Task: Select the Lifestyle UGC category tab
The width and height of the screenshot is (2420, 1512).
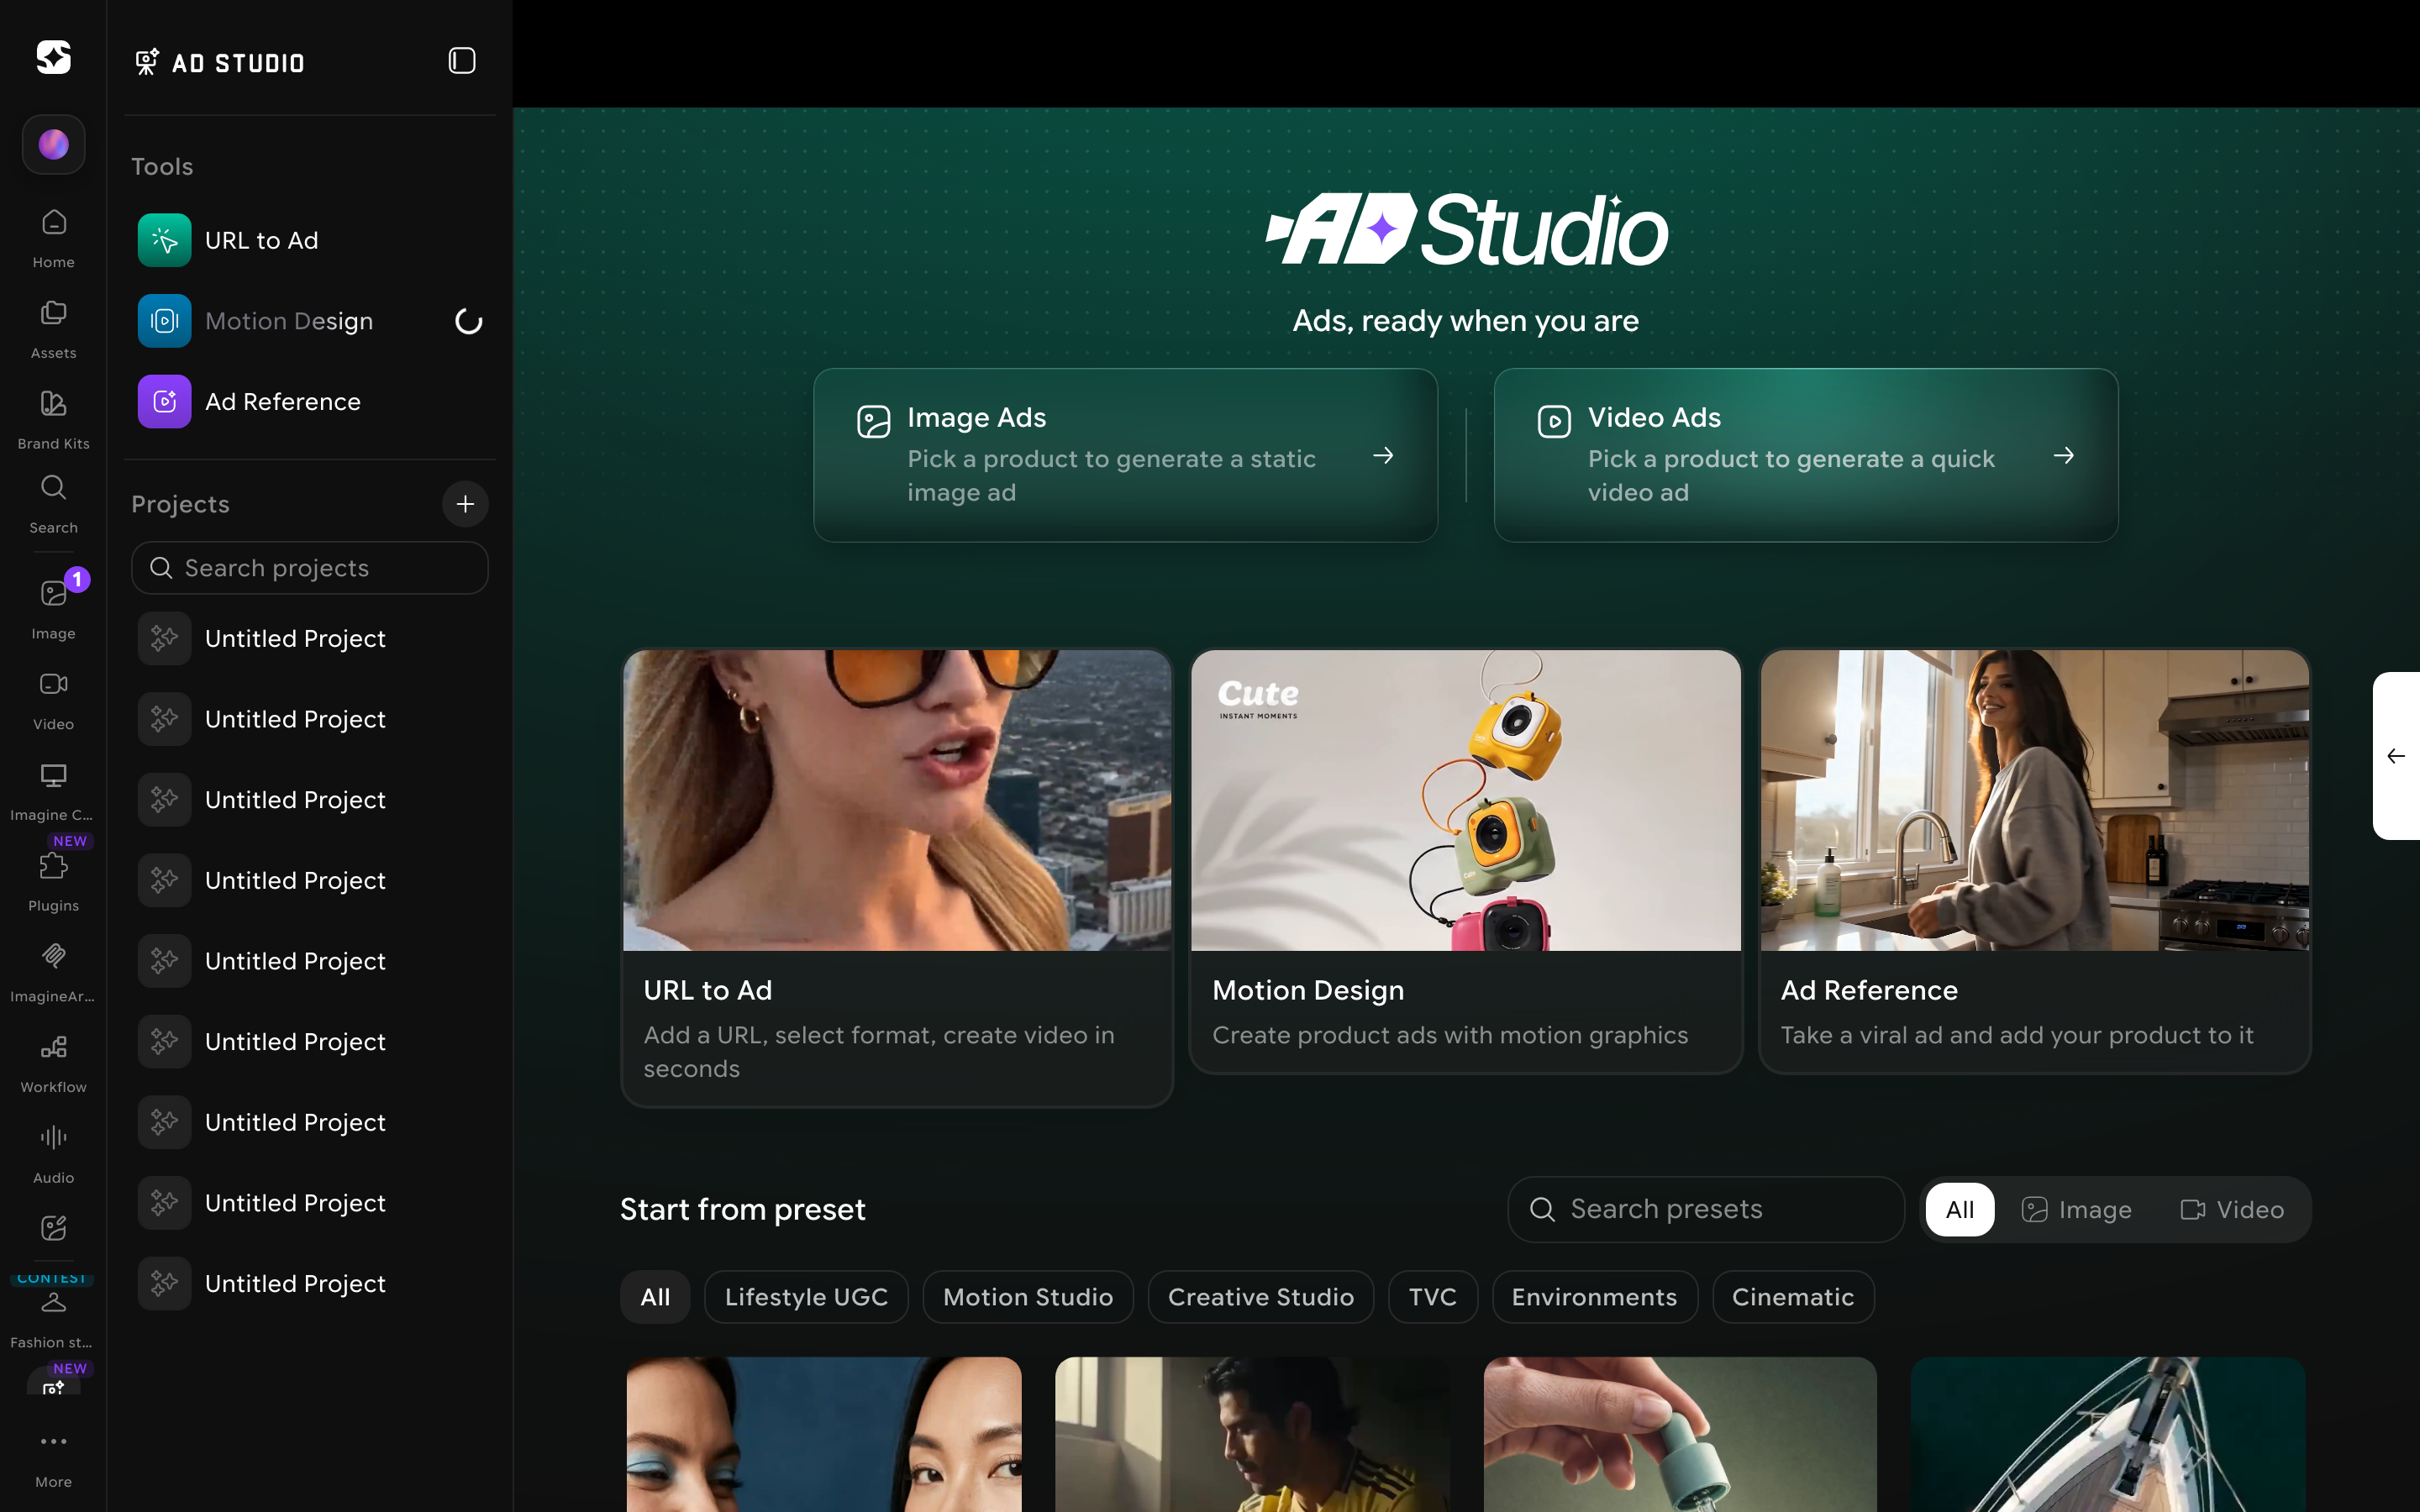Action: pyautogui.click(x=806, y=1297)
